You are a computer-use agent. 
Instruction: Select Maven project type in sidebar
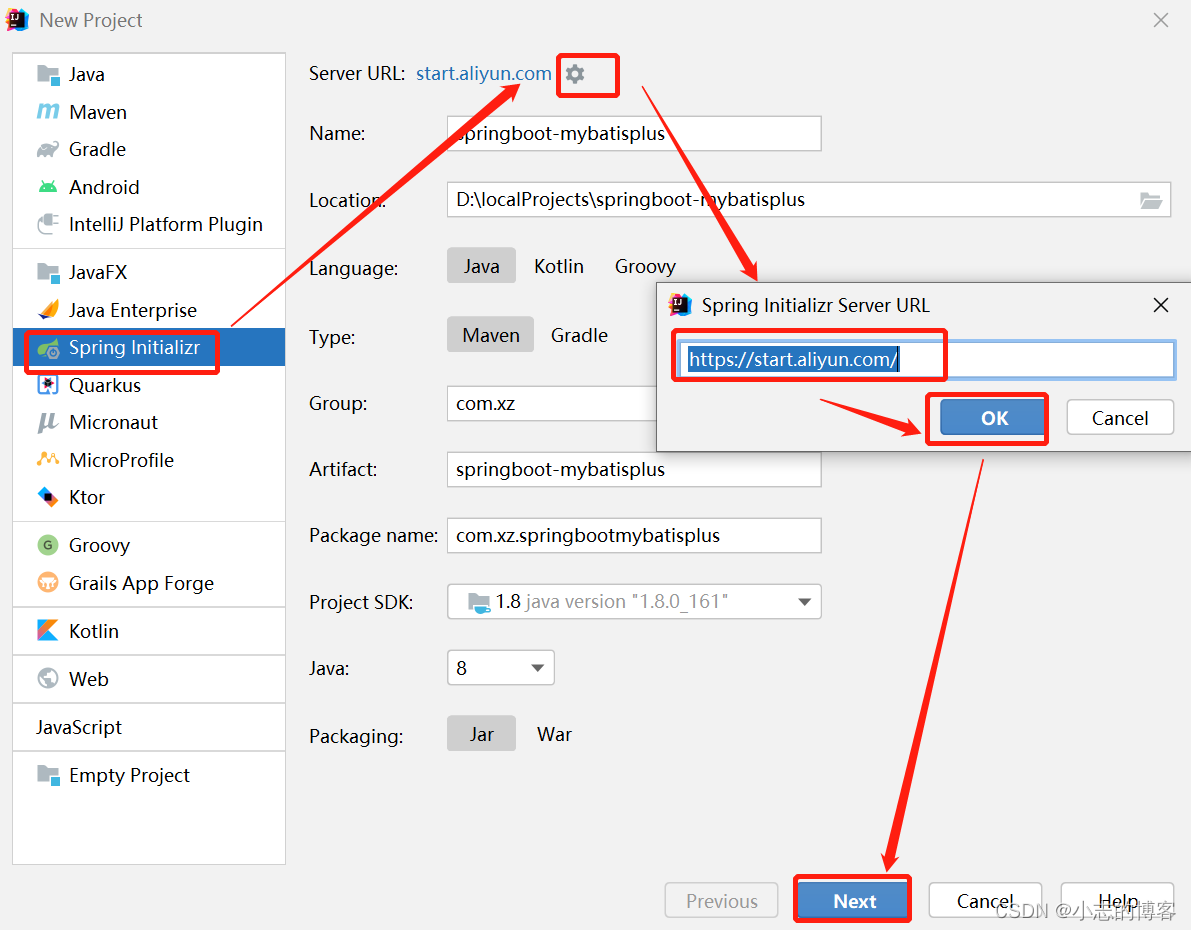(149, 112)
